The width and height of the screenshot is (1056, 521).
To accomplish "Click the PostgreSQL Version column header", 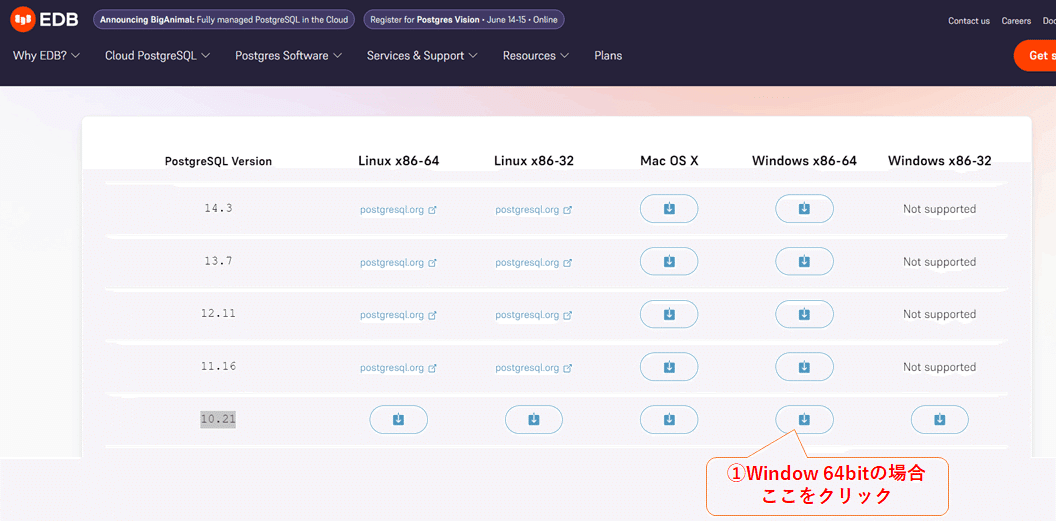I will [x=218, y=162].
